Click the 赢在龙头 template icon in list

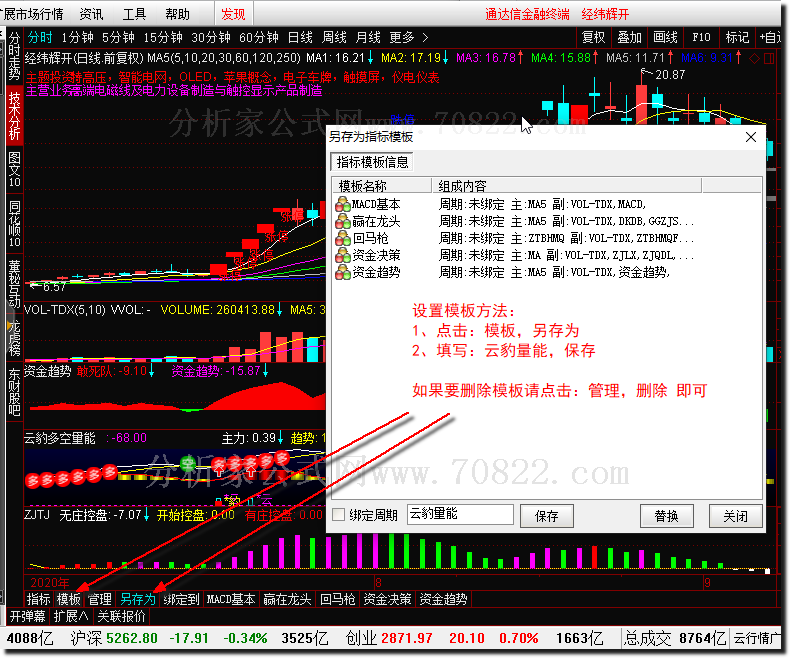tap(344, 221)
